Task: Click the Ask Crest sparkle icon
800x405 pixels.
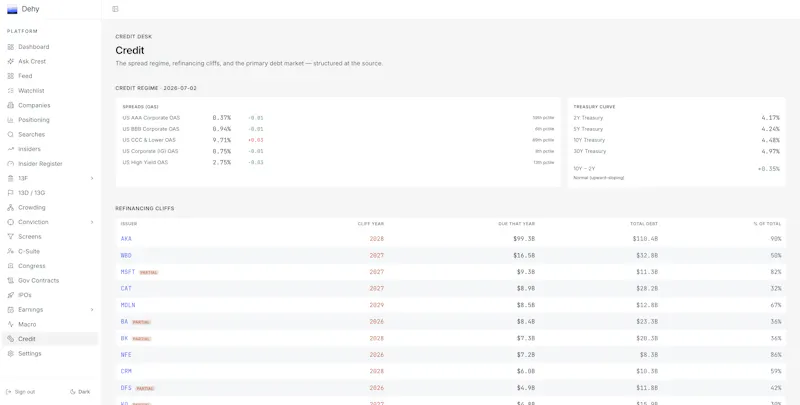Action: coord(10,61)
